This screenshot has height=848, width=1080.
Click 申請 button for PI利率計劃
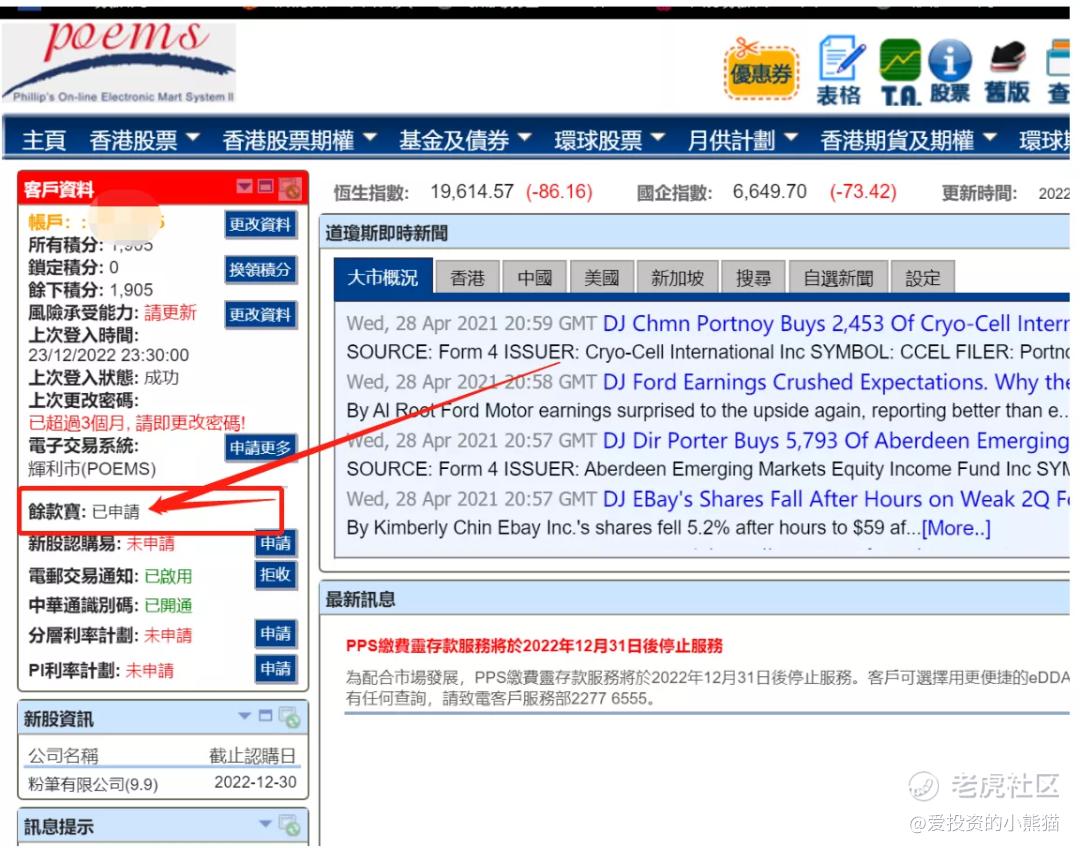pos(276,668)
